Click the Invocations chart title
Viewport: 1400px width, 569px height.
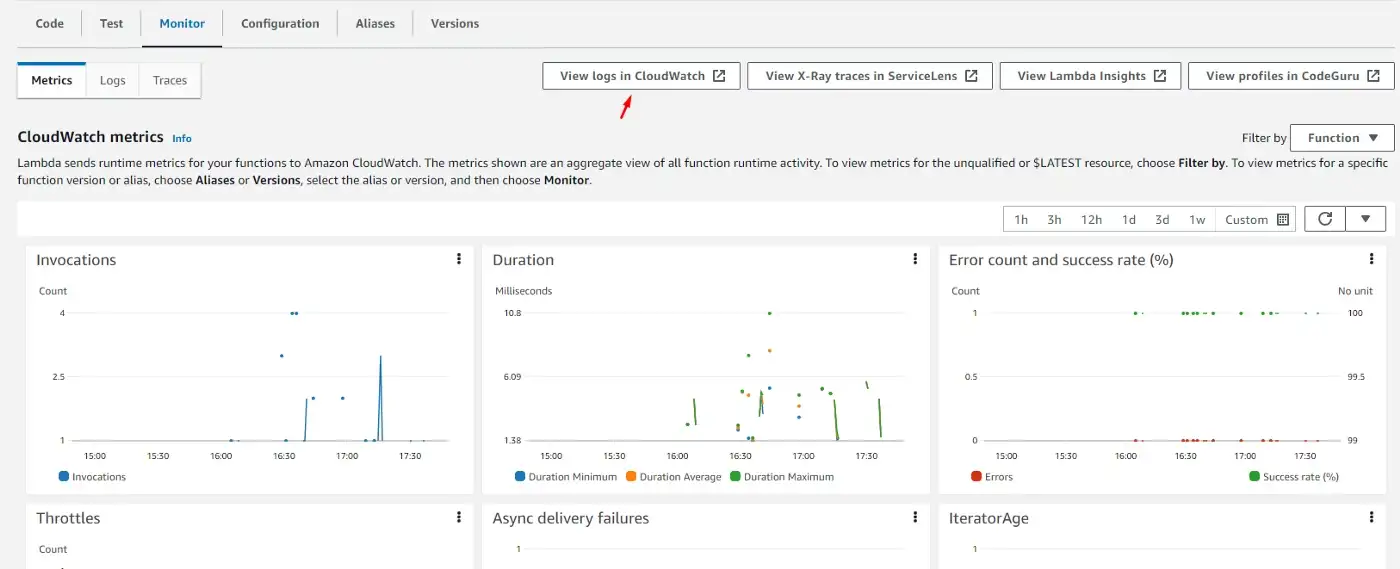(x=76, y=260)
